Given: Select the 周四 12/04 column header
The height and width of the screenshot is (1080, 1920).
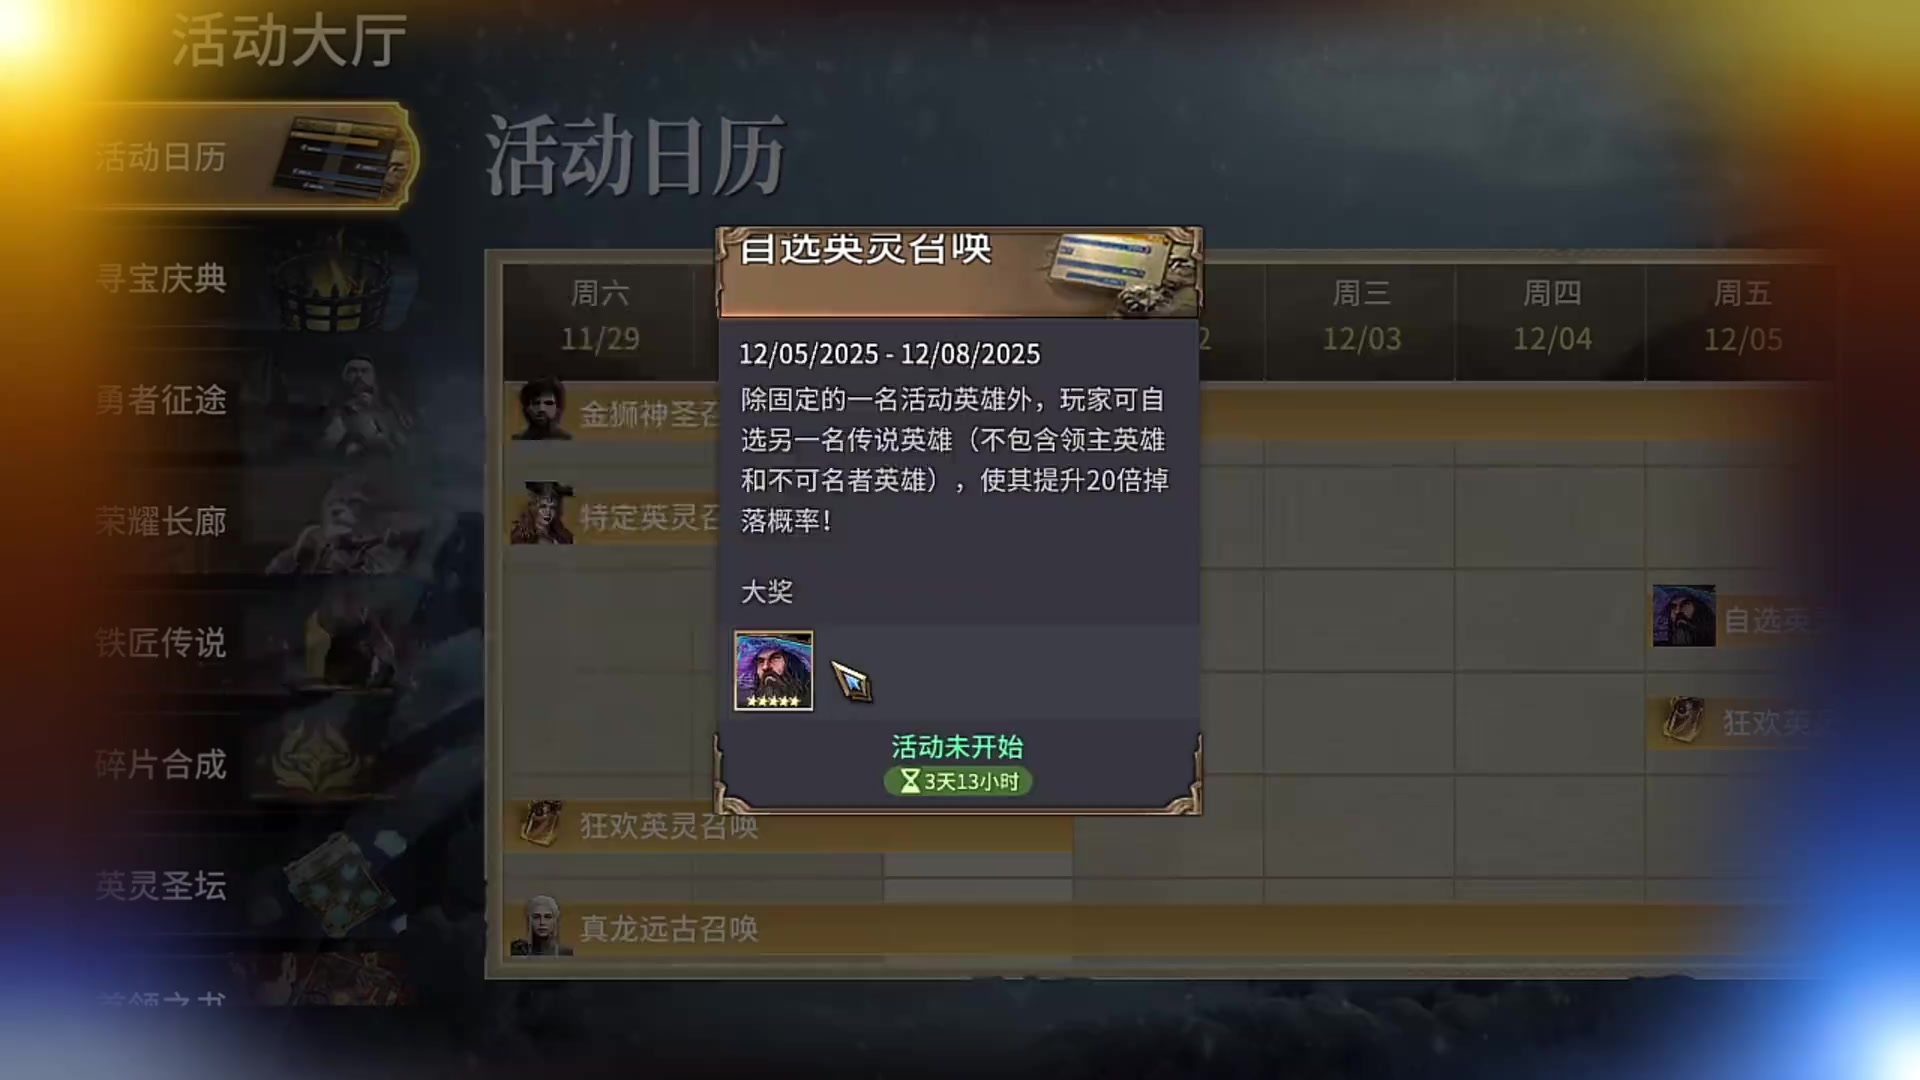Looking at the screenshot, I should coord(1551,316).
